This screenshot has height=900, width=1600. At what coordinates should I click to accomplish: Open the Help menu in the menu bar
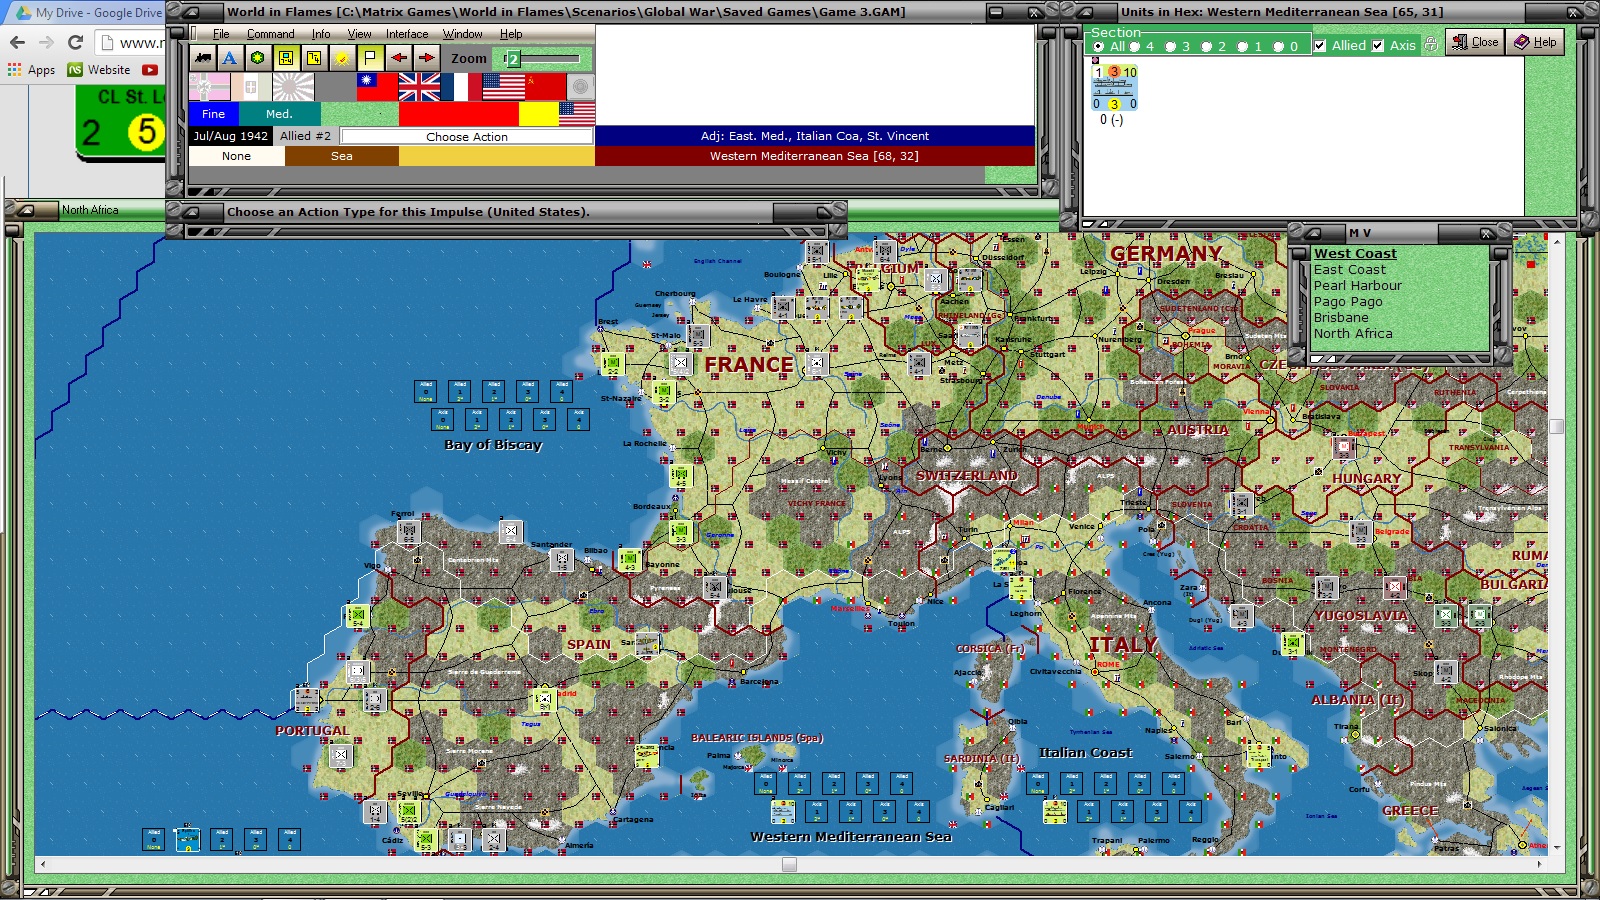coord(511,34)
